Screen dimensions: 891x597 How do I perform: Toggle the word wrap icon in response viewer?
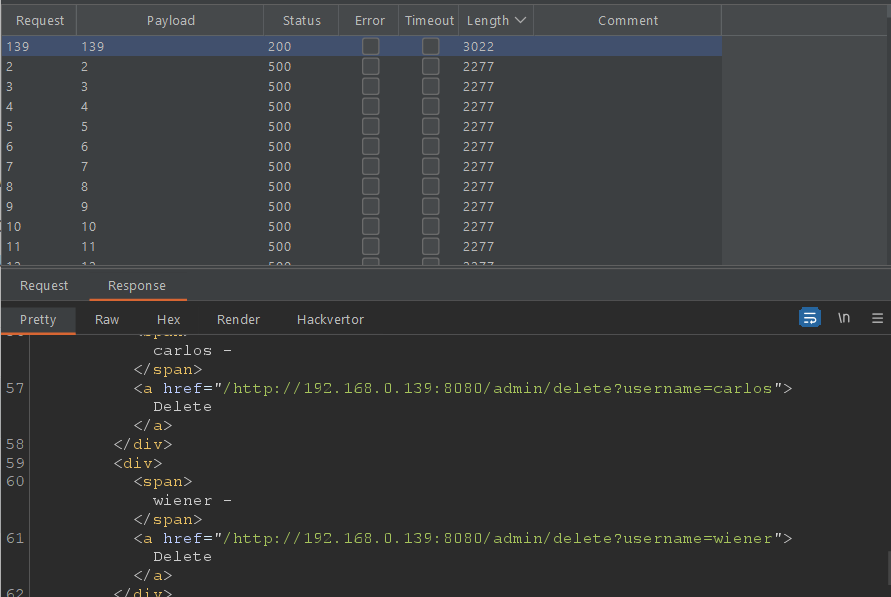(809, 318)
